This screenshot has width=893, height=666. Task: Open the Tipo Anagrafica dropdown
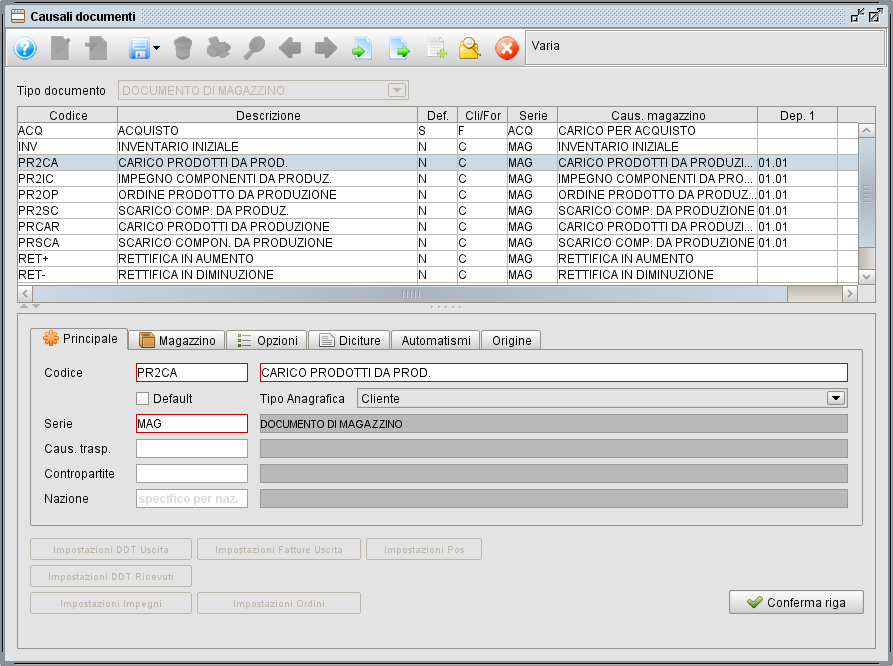tap(836, 397)
